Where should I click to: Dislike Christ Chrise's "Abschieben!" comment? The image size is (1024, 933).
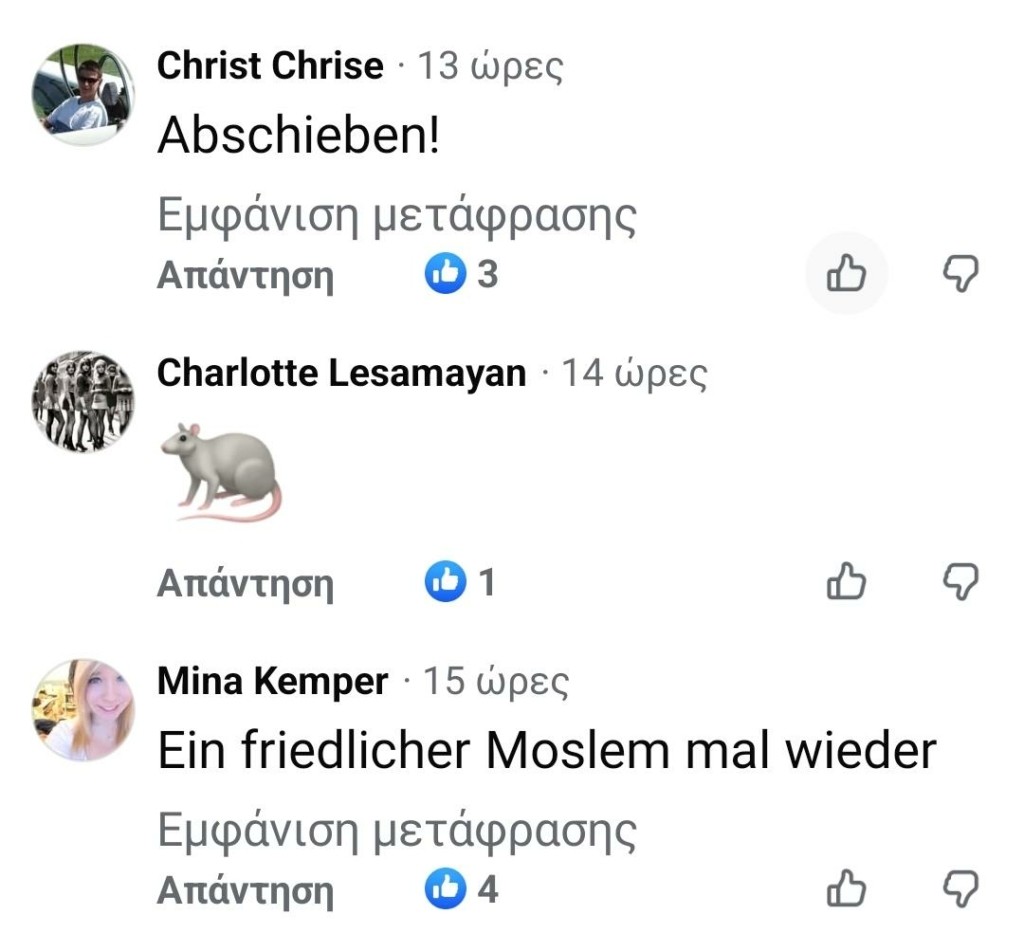tap(961, 273)
